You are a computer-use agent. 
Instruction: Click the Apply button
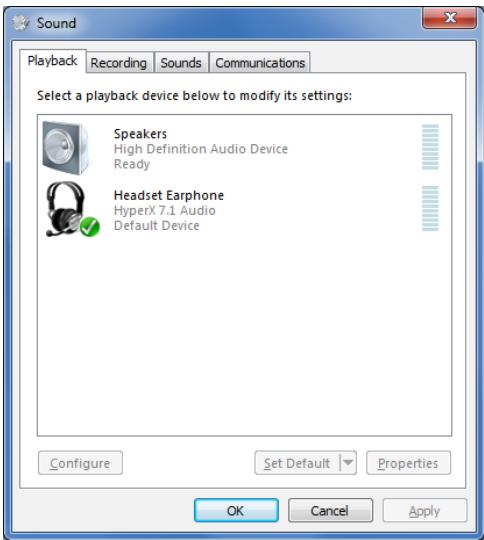point(424,510)
